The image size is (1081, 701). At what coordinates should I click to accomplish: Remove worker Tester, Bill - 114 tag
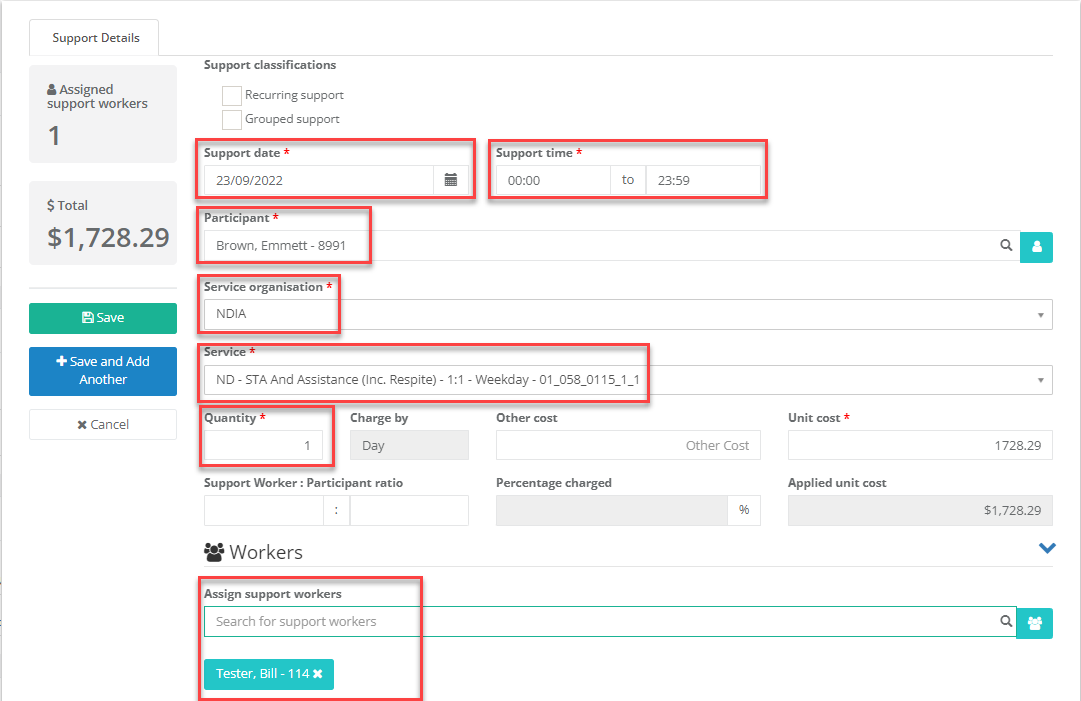tap(318, 674)
